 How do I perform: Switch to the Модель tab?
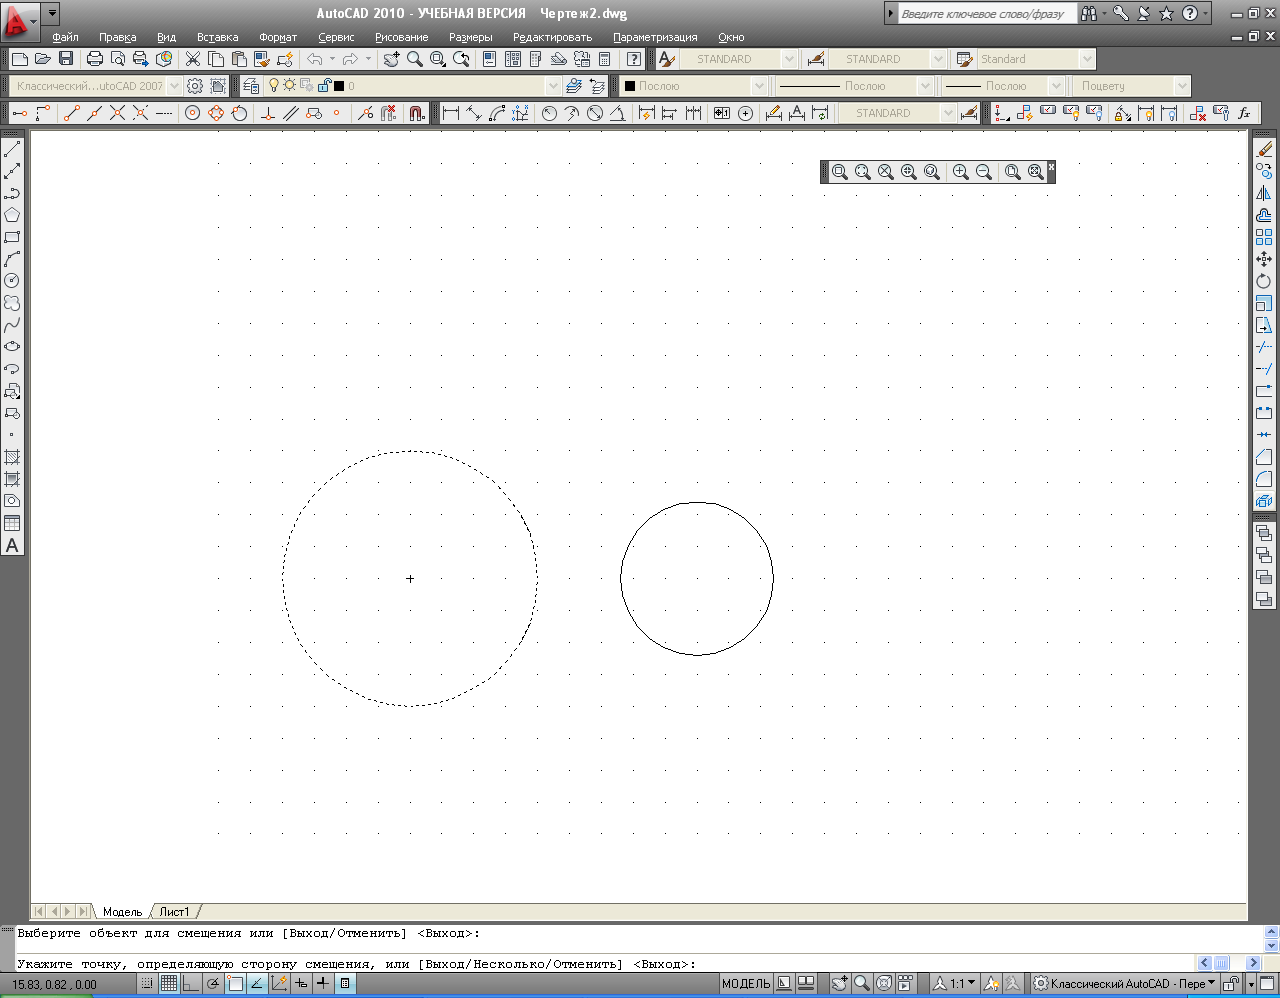122,912
